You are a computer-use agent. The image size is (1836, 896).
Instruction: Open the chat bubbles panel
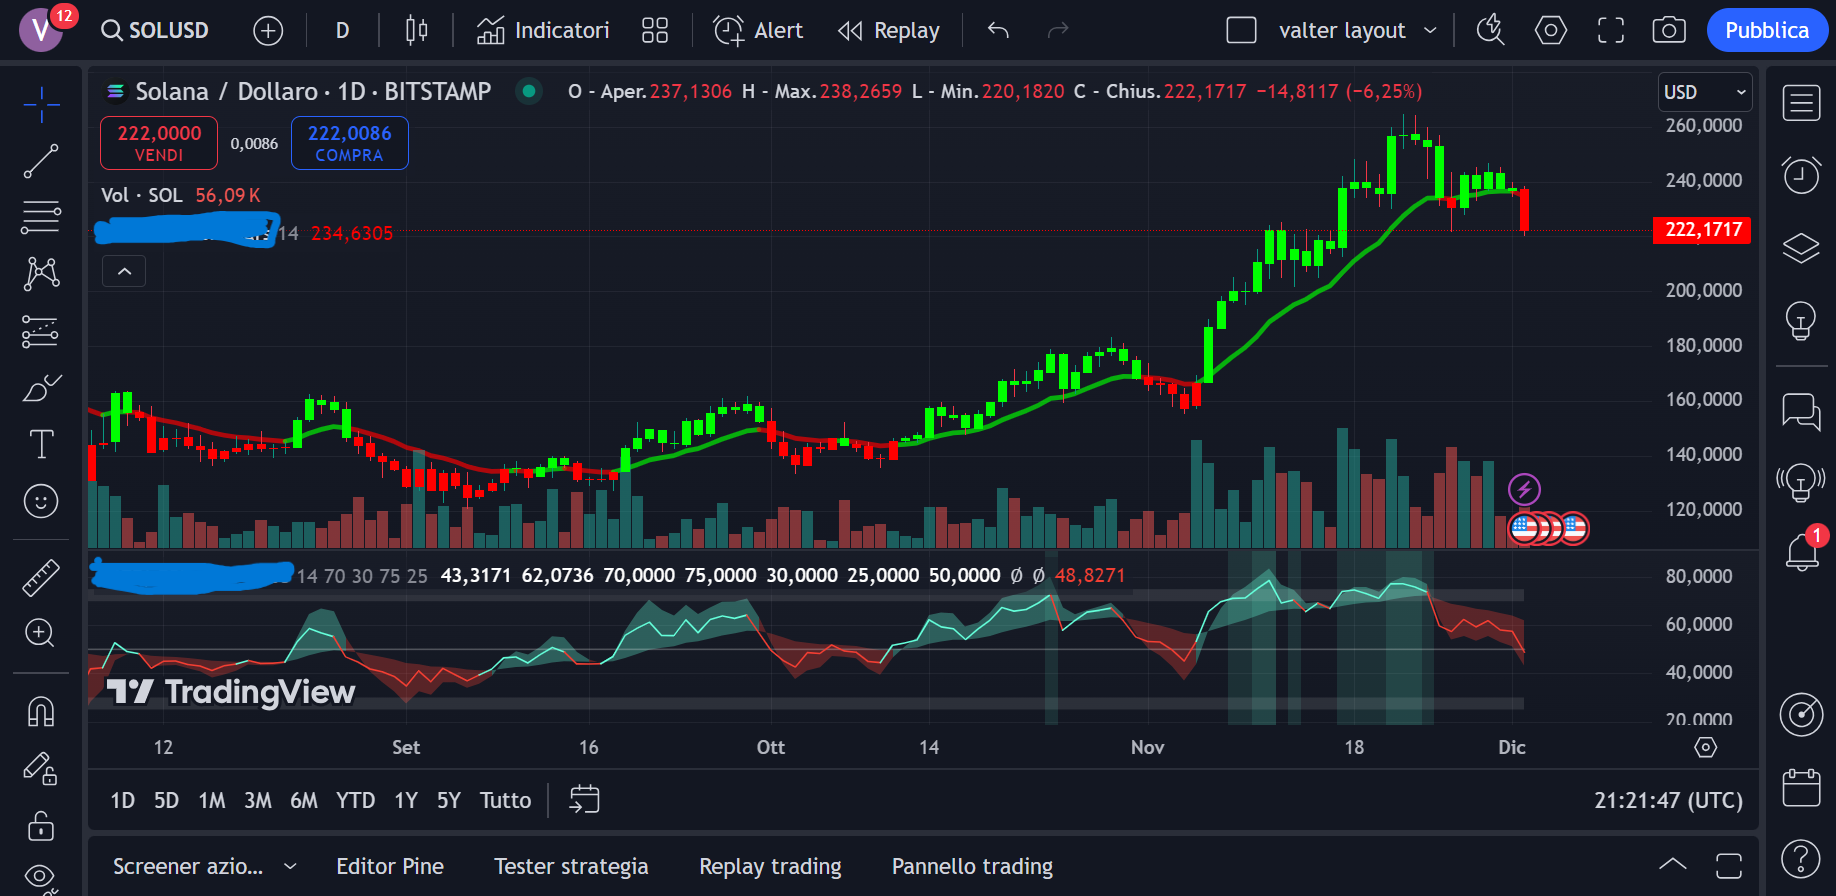click(1801, 411)
